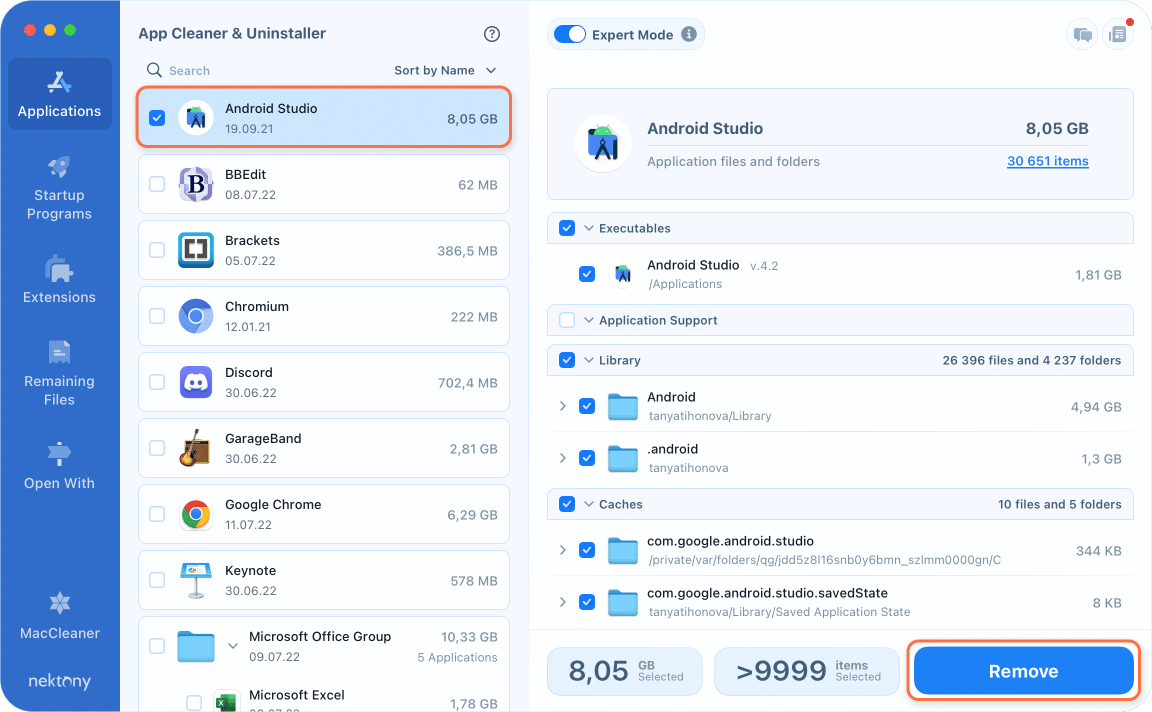Click the GarageBand guitar icon
This screenshot has height=712, width=1152.
196,448
